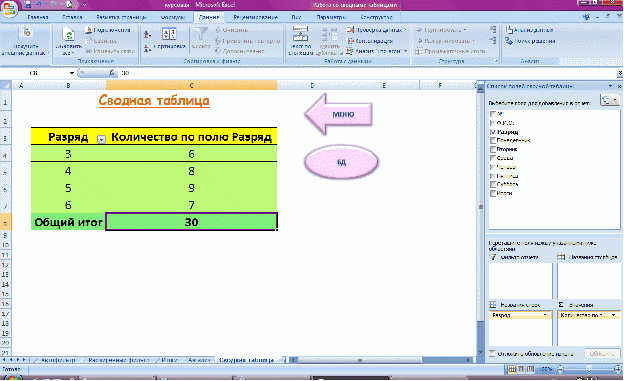Screen dimensions: 624x381
Task: Click the Office button logo
Action: (x=9, y=9)
